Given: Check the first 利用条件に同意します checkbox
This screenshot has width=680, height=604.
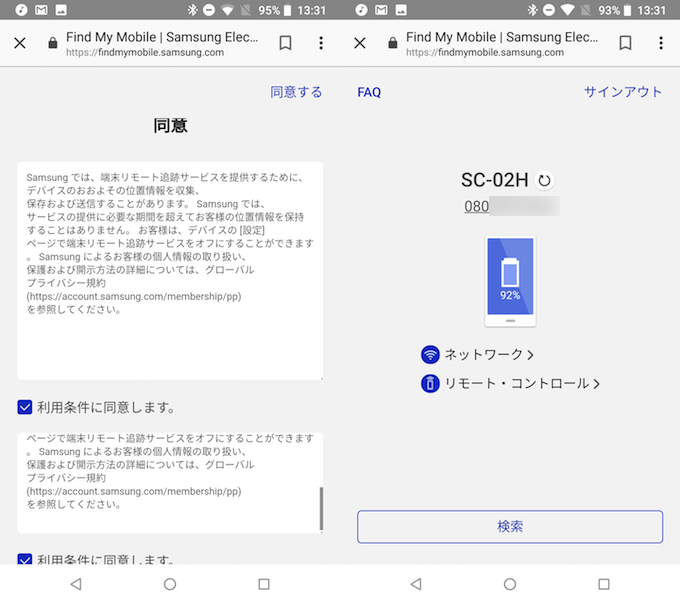Looking at the screenshot, I should pos(25,407).
